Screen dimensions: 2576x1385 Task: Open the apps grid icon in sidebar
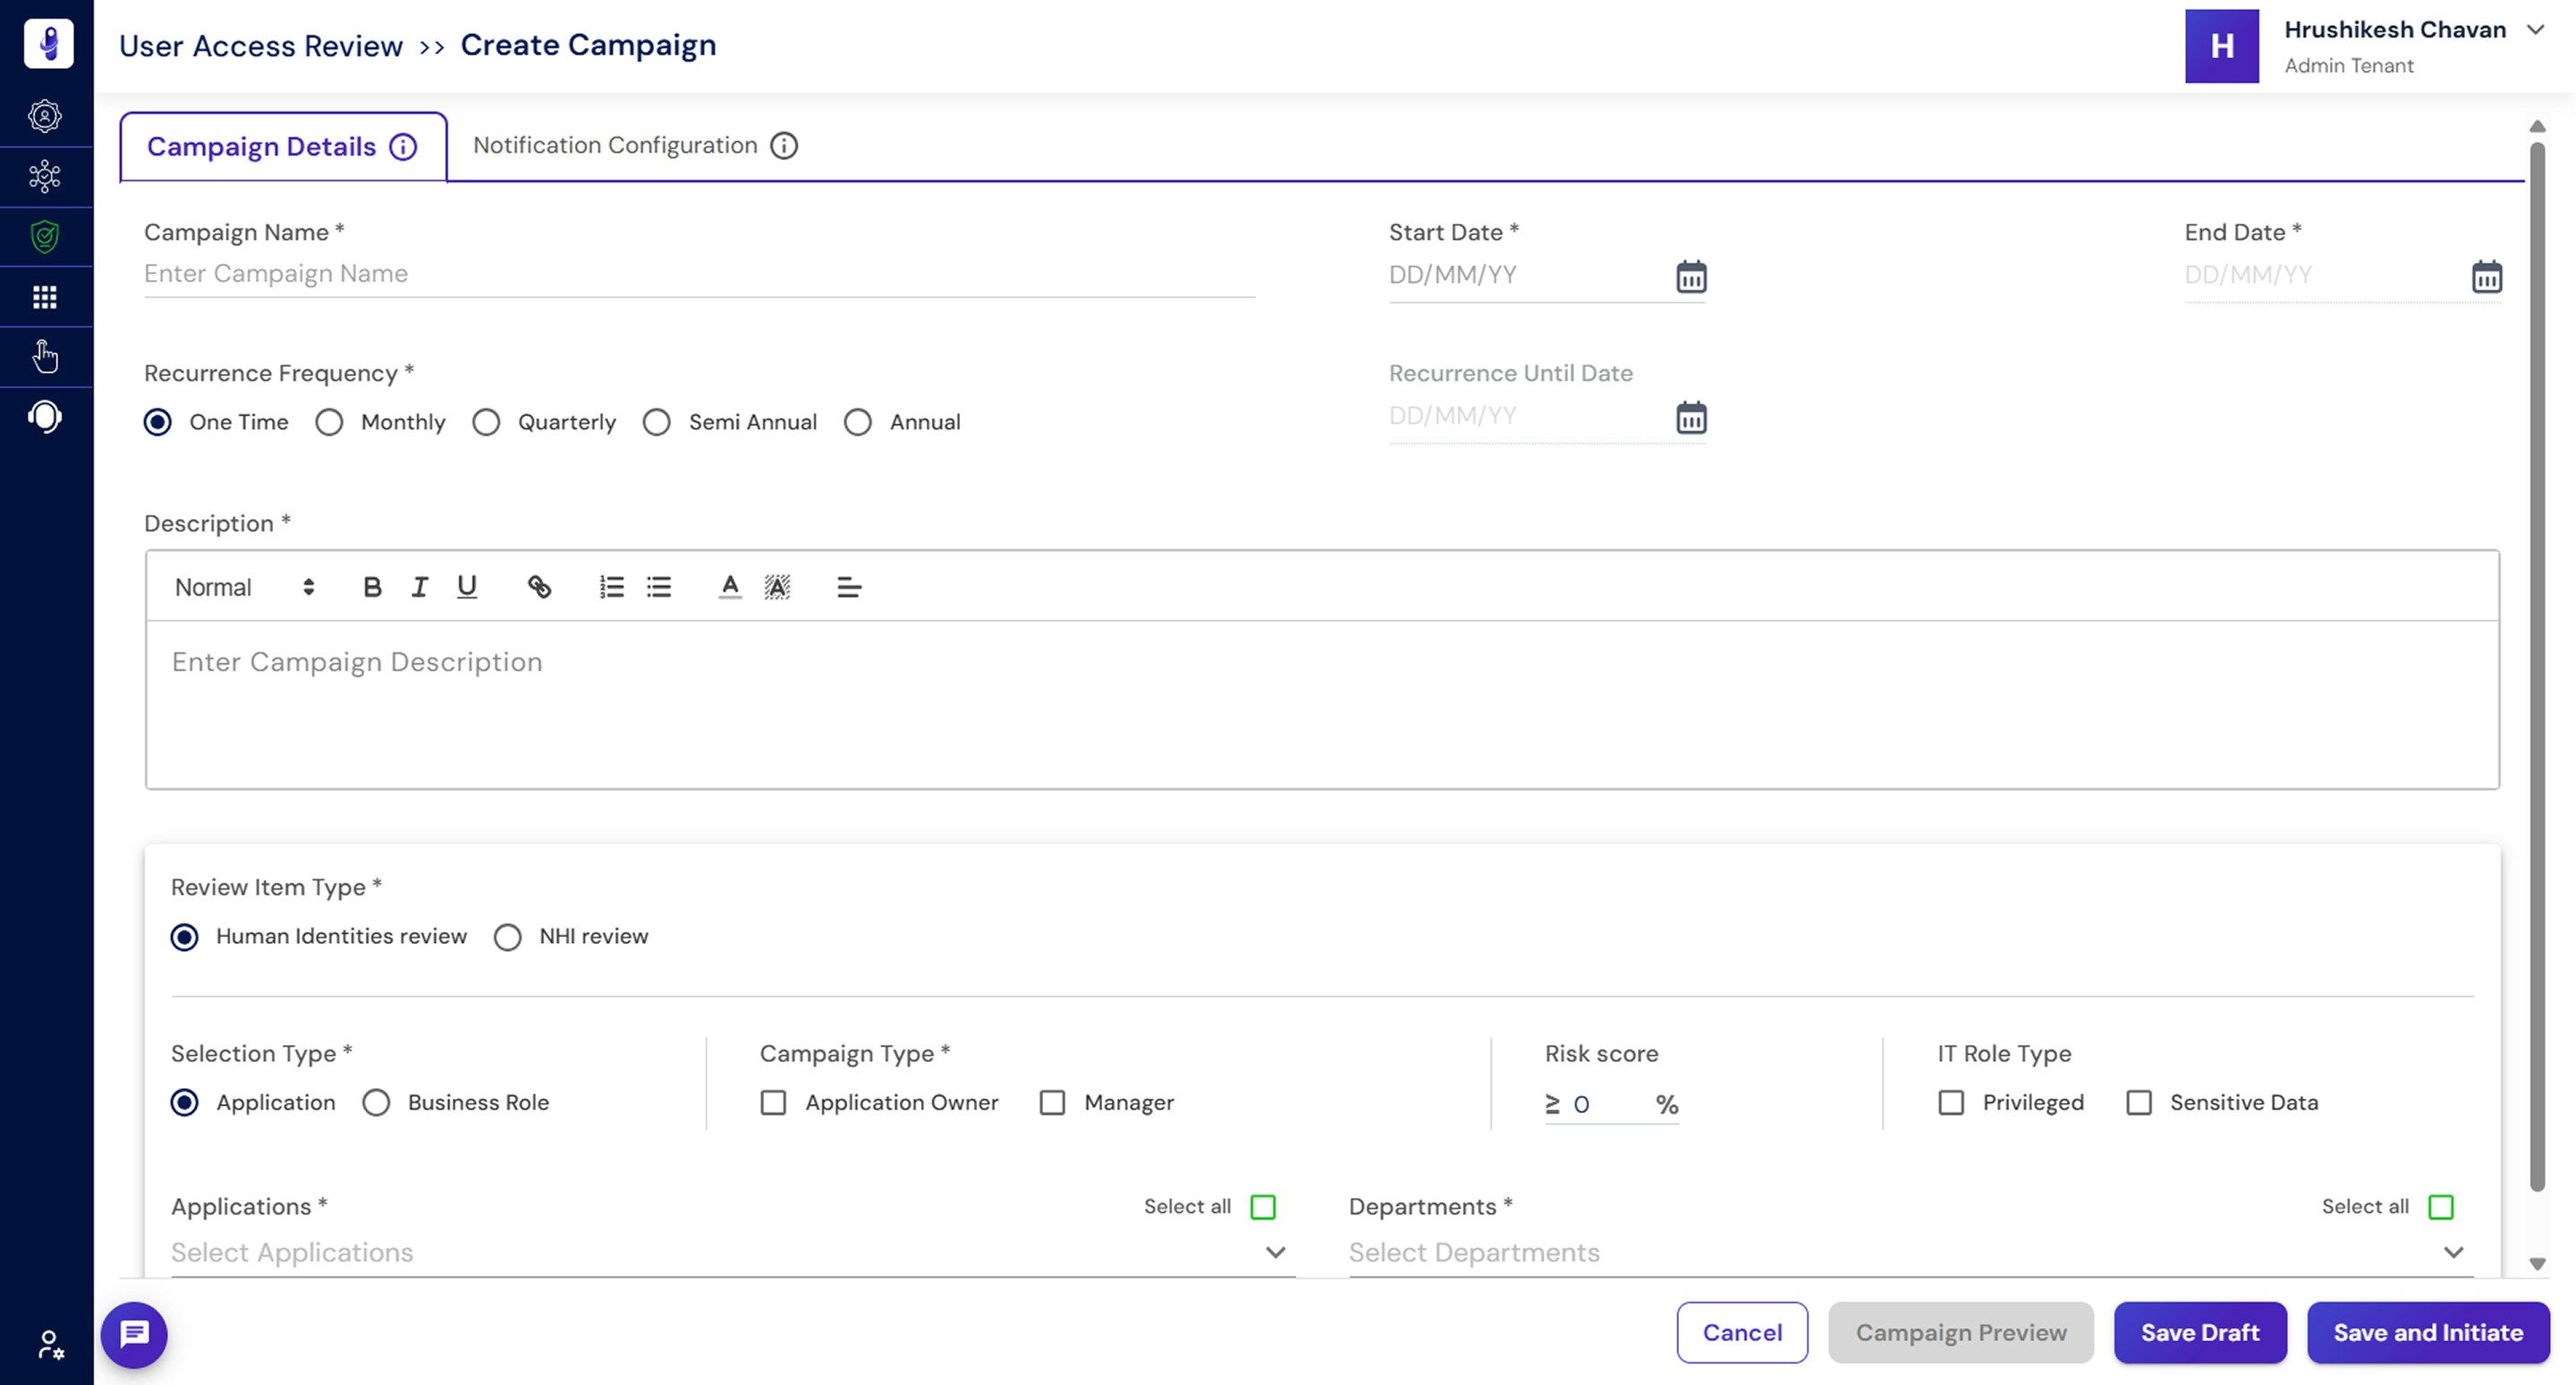point(45,296)
